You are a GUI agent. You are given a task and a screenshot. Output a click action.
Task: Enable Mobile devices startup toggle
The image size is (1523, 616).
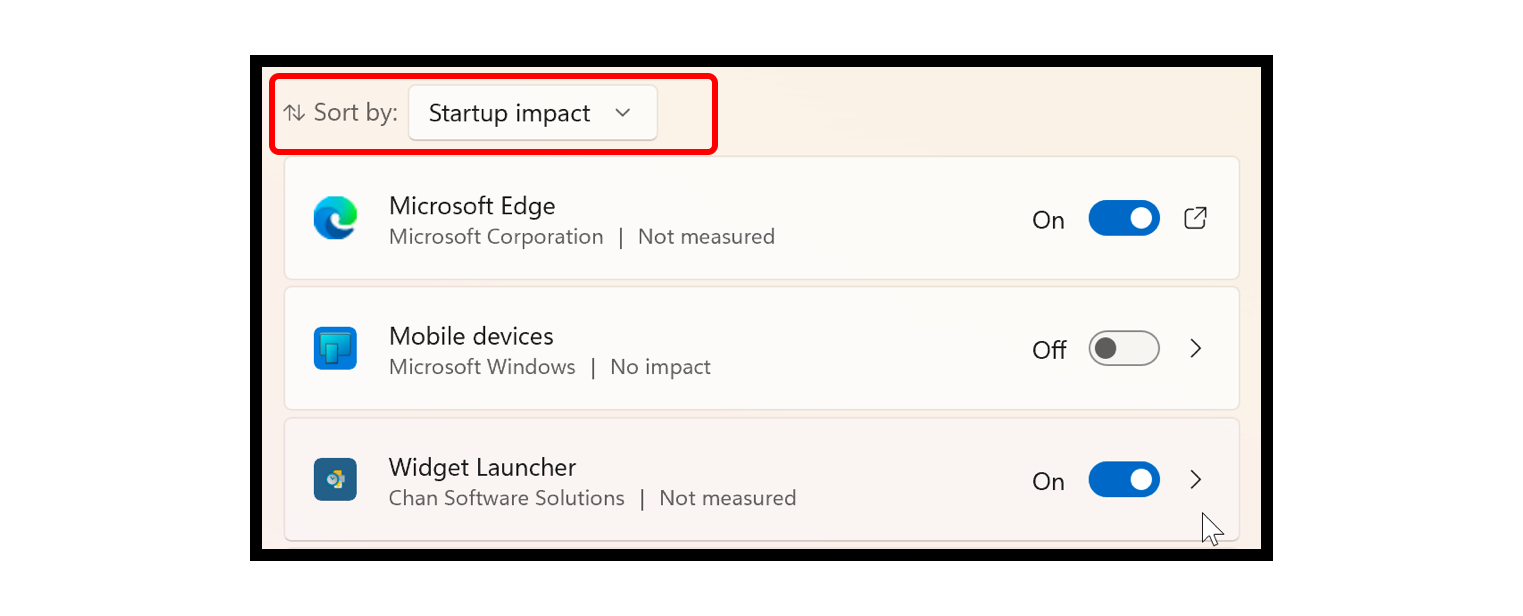[1123, 348]
